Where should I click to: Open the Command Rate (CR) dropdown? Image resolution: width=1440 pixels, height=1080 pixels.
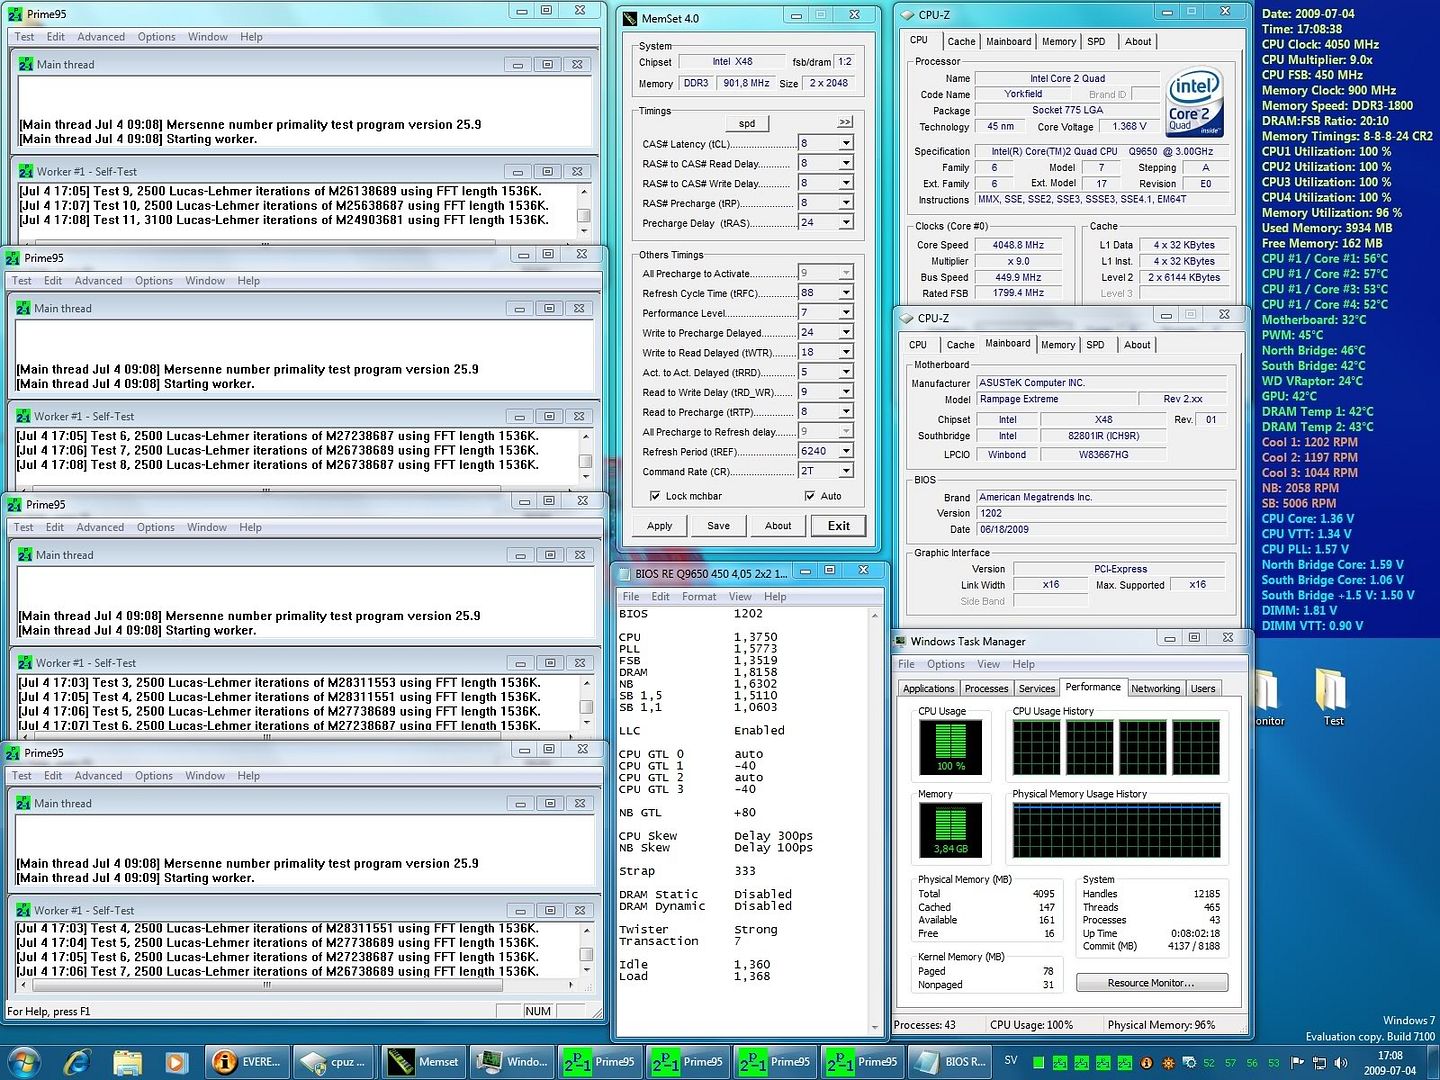tap(846, 471)
